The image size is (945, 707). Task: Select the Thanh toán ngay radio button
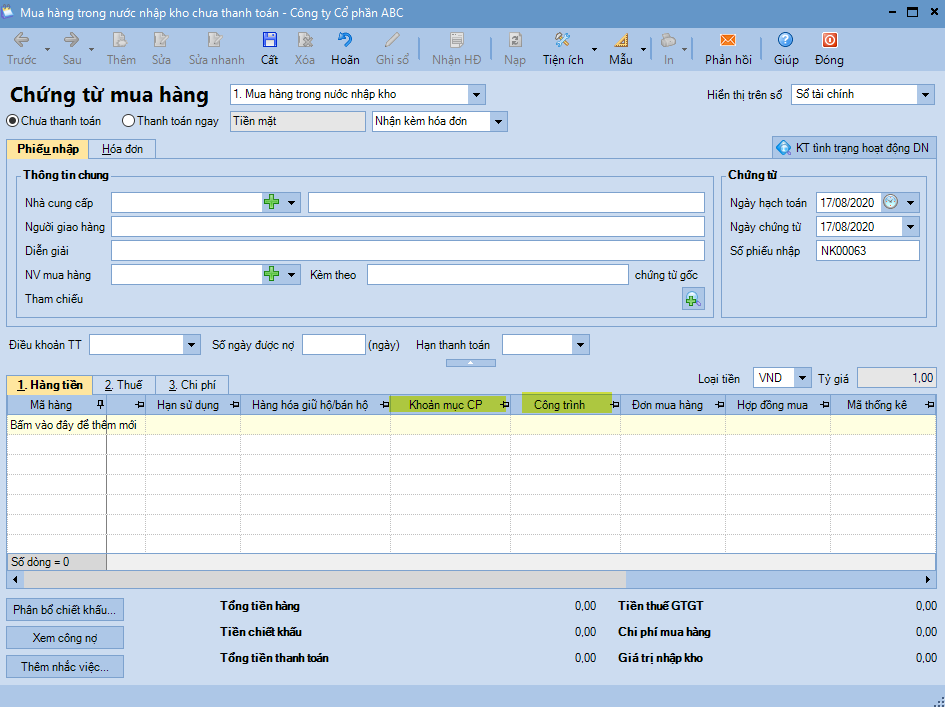[x=128, y=121]
